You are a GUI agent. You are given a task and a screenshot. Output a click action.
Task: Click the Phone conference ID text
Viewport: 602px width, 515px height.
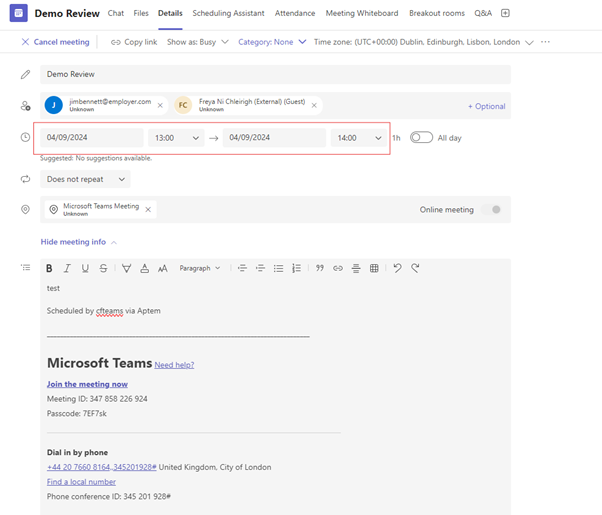click(109, 496)
